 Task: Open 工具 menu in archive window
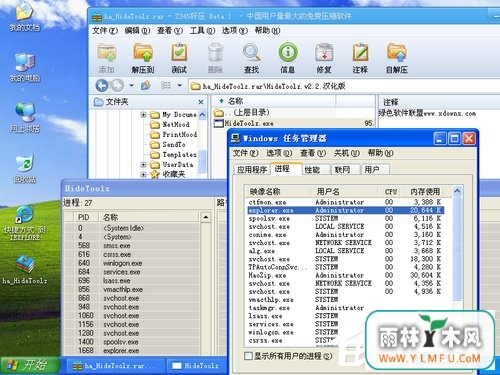[x=202, y=31]
